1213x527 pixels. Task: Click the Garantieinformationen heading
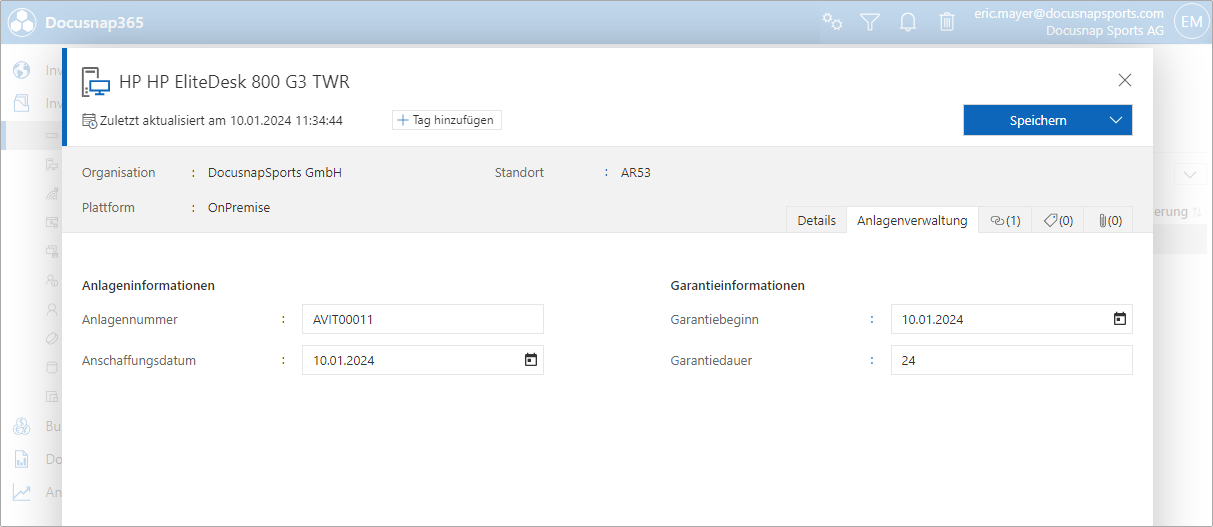pos(738,286)
